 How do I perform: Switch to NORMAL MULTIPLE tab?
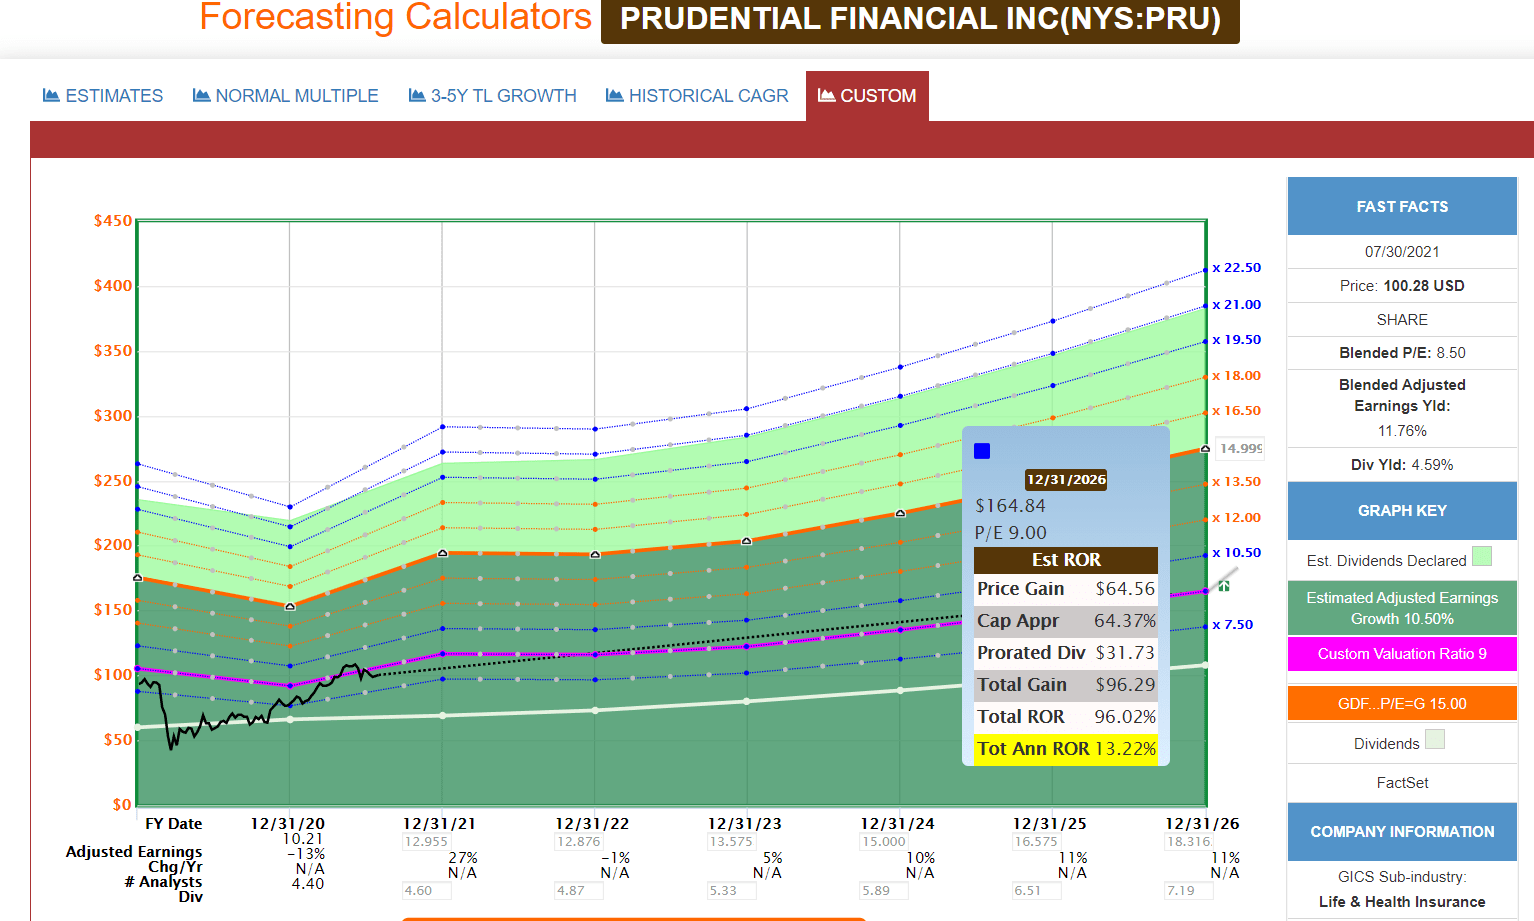click(x=286, y=96)
